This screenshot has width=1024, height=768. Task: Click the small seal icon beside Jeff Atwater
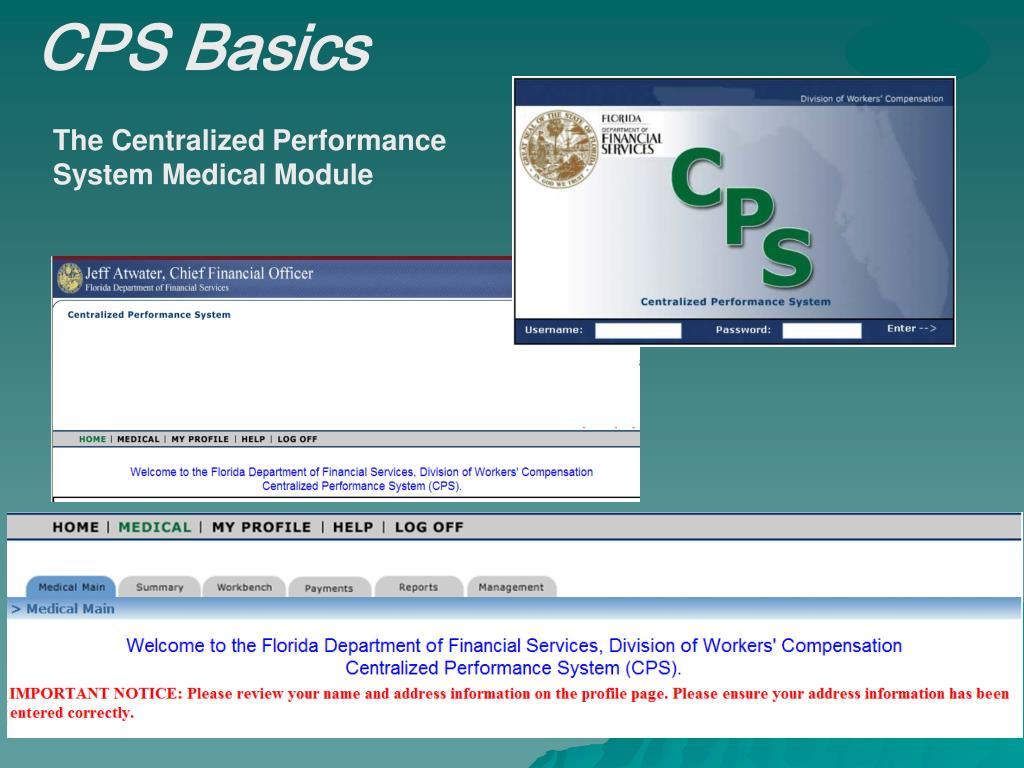pos(69,278)
